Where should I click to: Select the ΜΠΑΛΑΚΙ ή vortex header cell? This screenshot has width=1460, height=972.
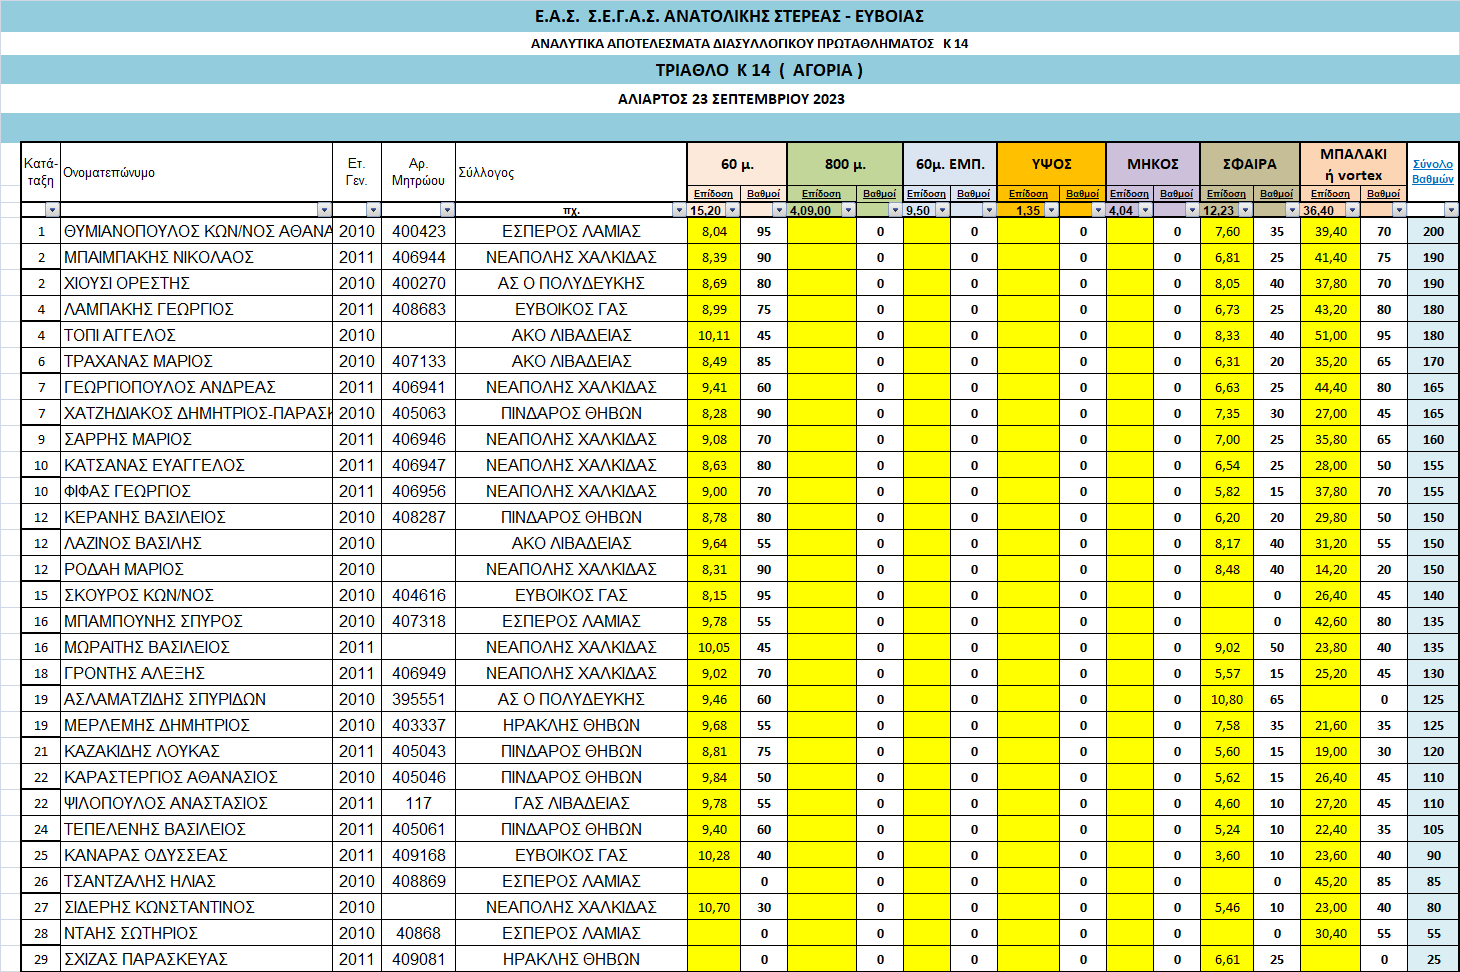[1354, 164]
